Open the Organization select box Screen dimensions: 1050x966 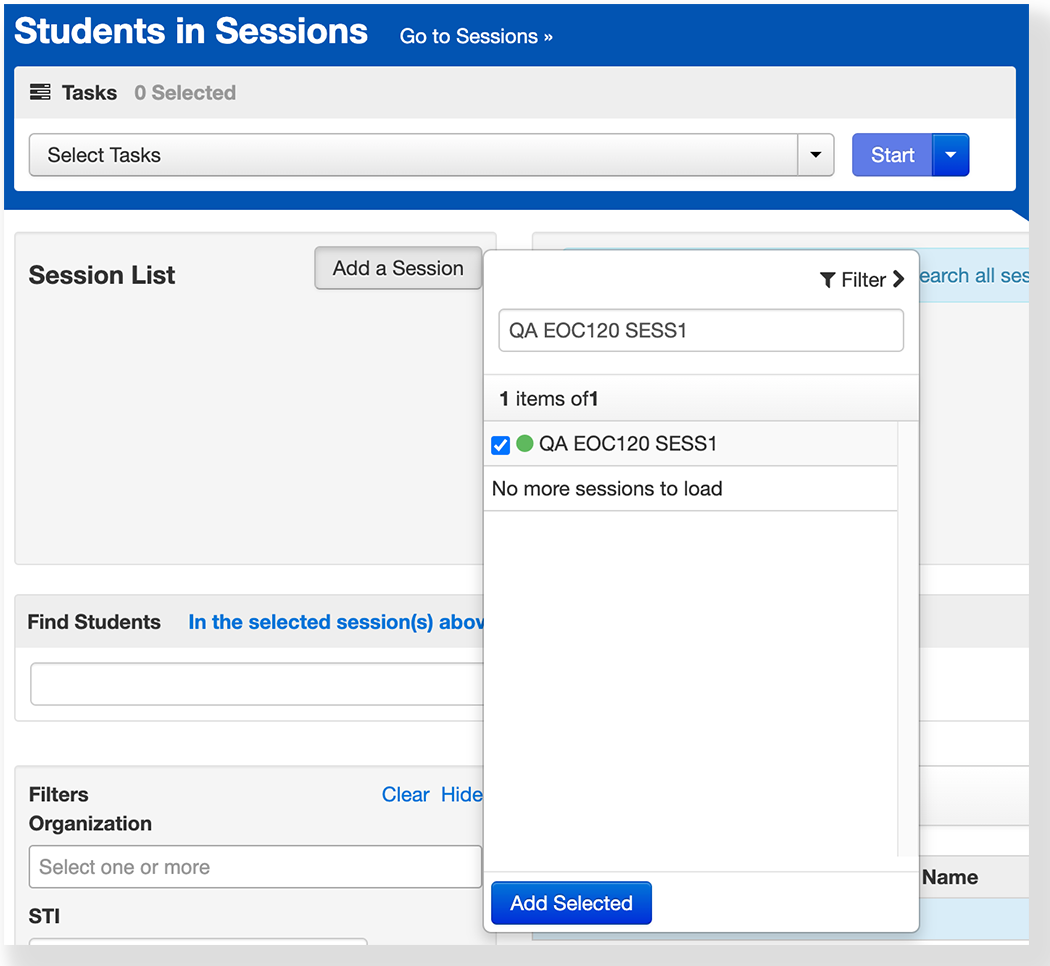(x=255, y=867)
